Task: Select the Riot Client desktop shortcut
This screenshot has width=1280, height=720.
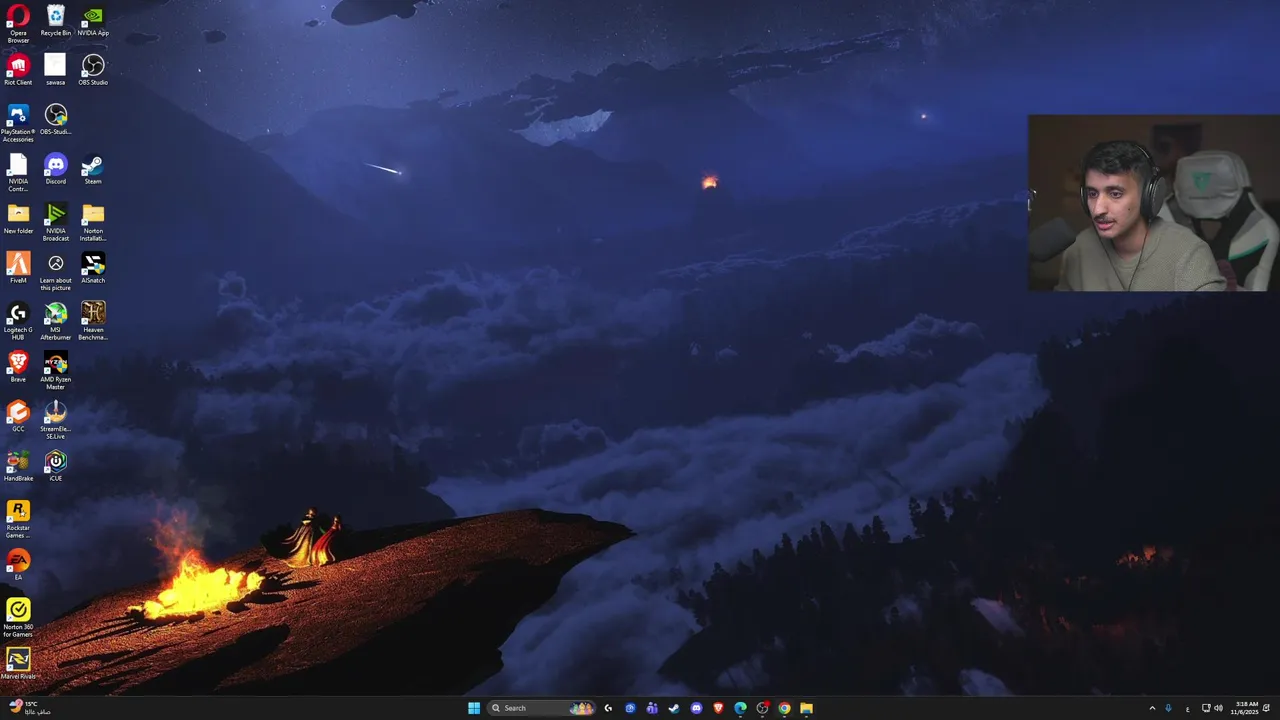Action: (18, 70)
